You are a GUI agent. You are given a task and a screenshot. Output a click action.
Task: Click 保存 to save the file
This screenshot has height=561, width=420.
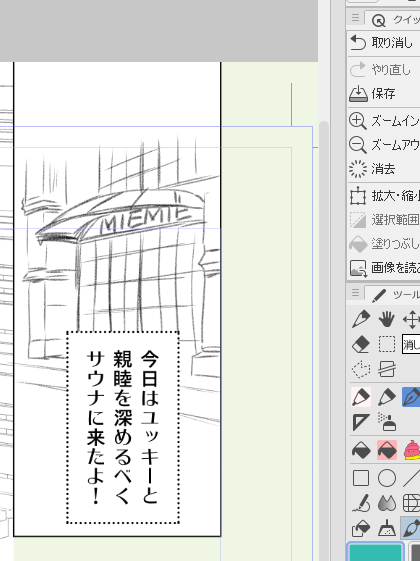(x=384, y=94)
